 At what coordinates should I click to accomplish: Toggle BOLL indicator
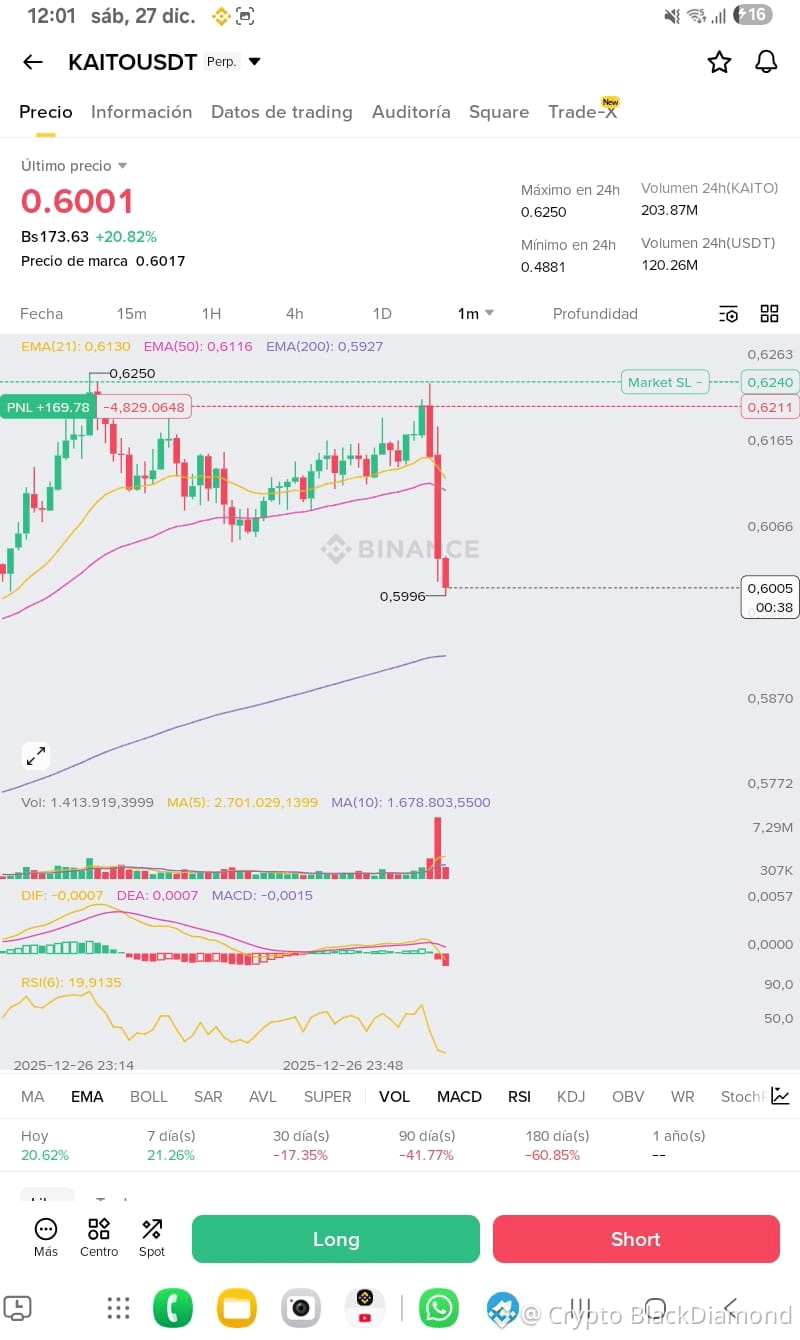coord(149,1097)
